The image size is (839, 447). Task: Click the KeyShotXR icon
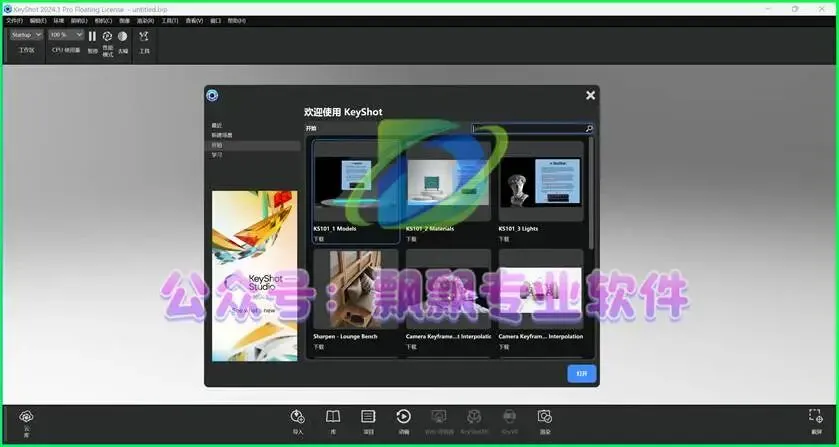click(474, 416)
